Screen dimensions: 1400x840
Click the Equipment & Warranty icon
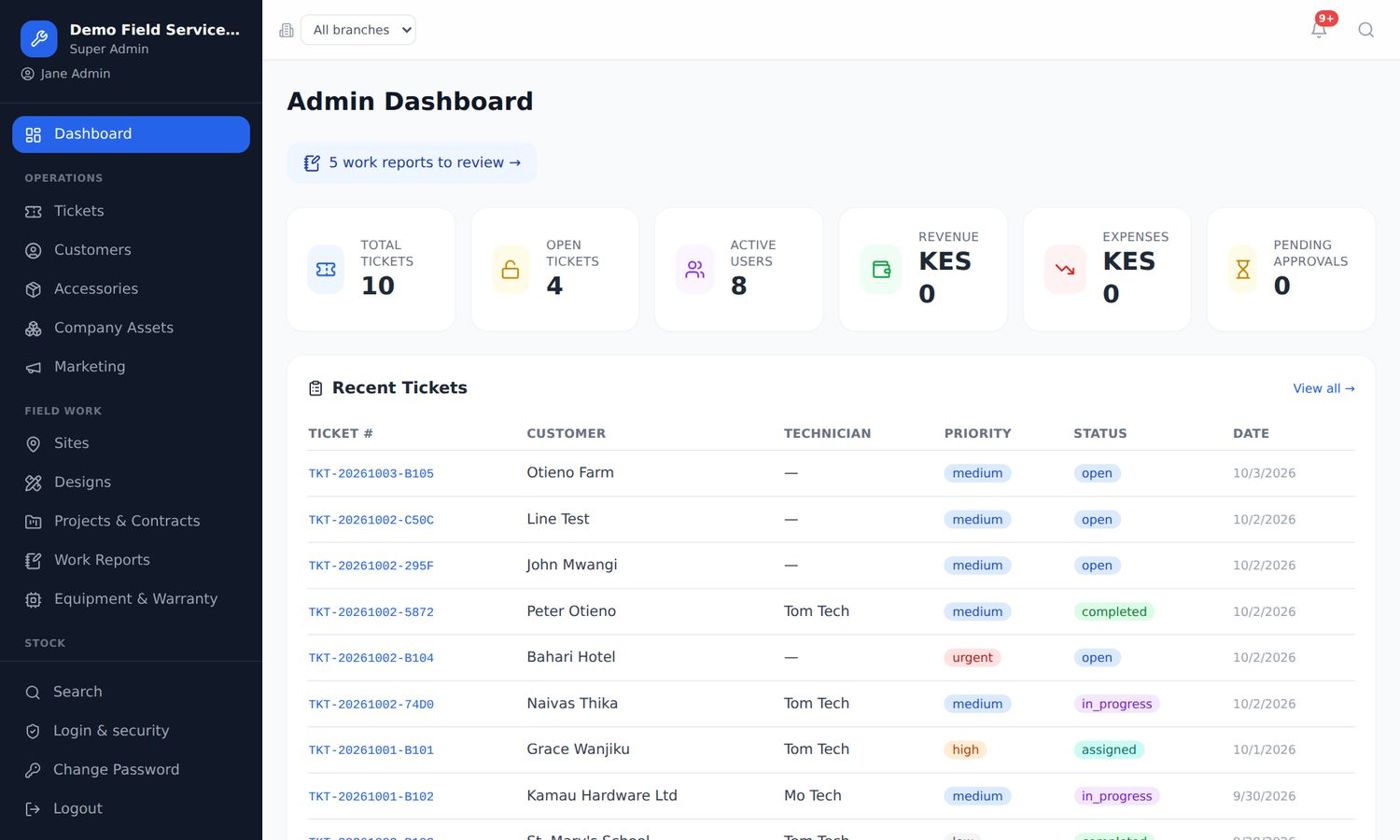(33, 600)
